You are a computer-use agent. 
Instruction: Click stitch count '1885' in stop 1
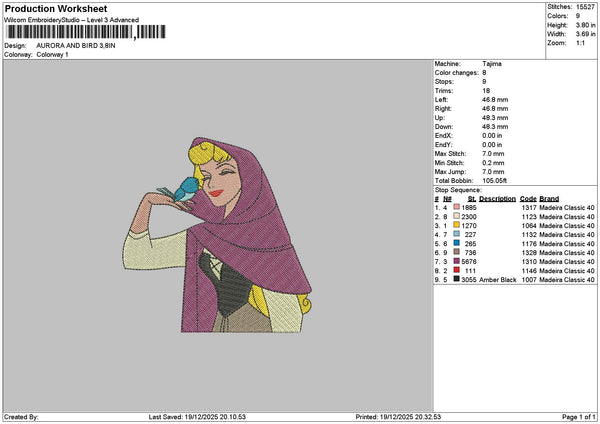pos(469,207)
